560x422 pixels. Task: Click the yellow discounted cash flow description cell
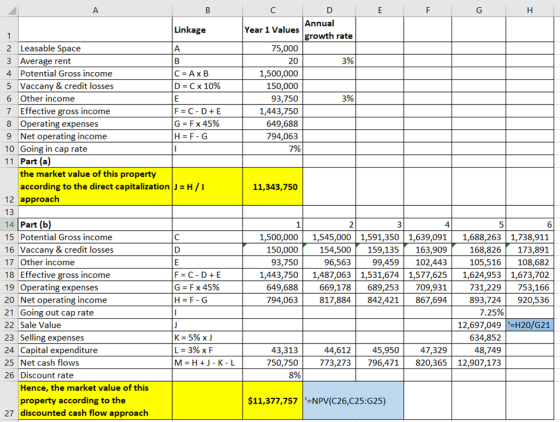coord(95,400)
